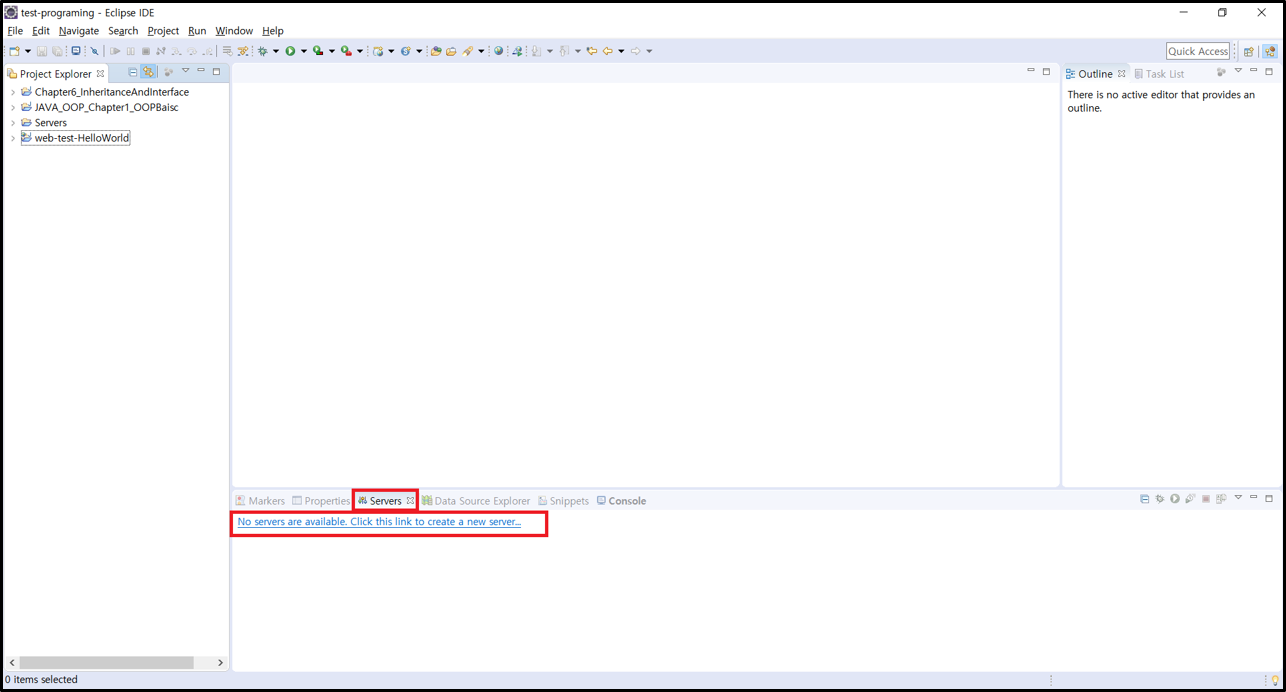Close the Project Explorer tab
Image resolution: width=1286 pixels, height=692 pixels.
coord(100,74)
